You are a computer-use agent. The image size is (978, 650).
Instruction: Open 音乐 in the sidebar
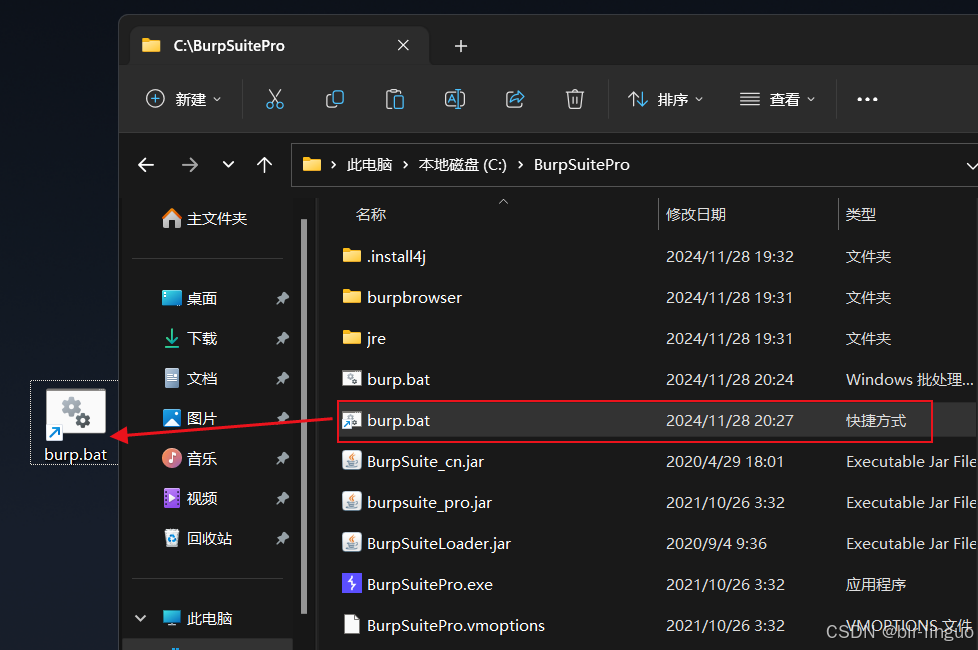pos(190,458)
